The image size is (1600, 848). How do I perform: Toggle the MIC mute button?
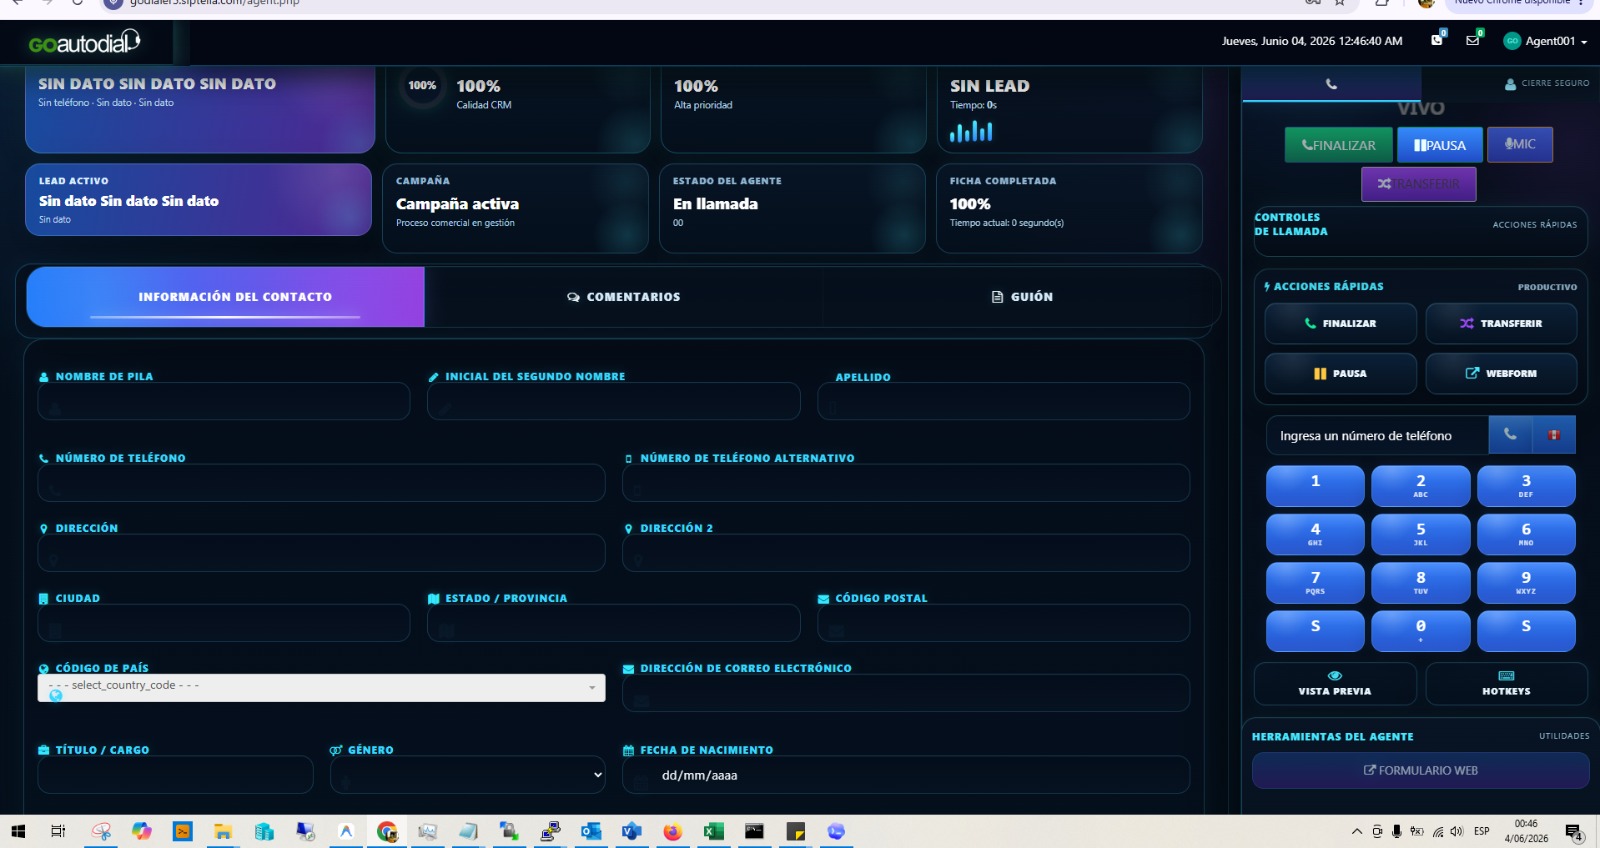point(1520,144)
